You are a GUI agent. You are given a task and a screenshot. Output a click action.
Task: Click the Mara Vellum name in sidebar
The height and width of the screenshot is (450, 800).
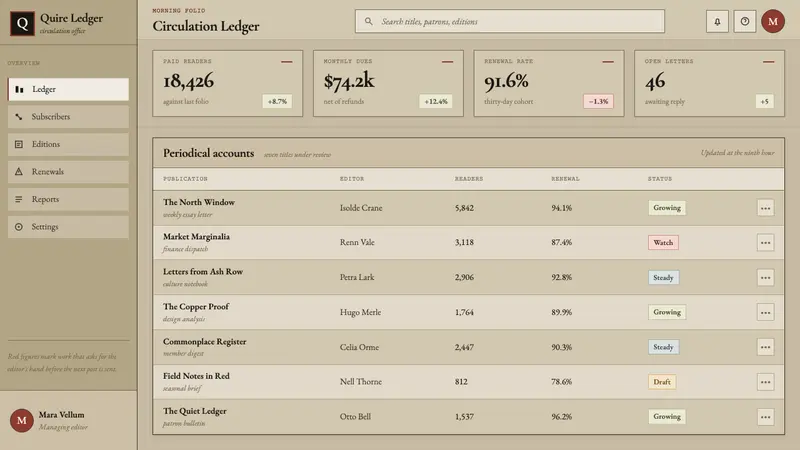pos(62,415)
